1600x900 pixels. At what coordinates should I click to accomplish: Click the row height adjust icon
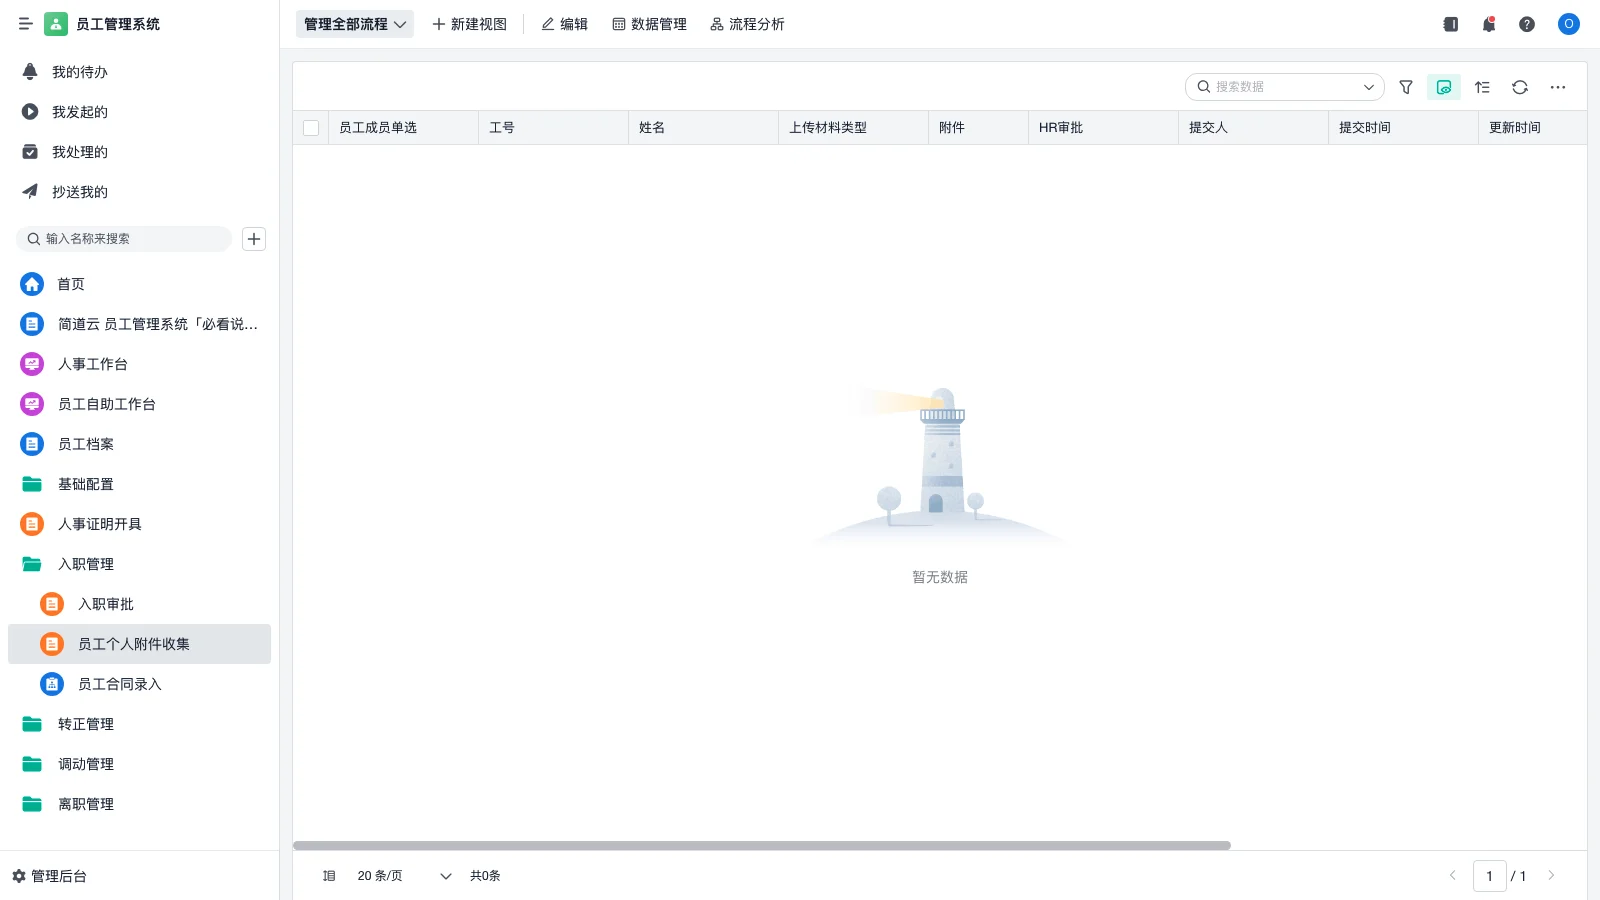[x=1482, y=87]
